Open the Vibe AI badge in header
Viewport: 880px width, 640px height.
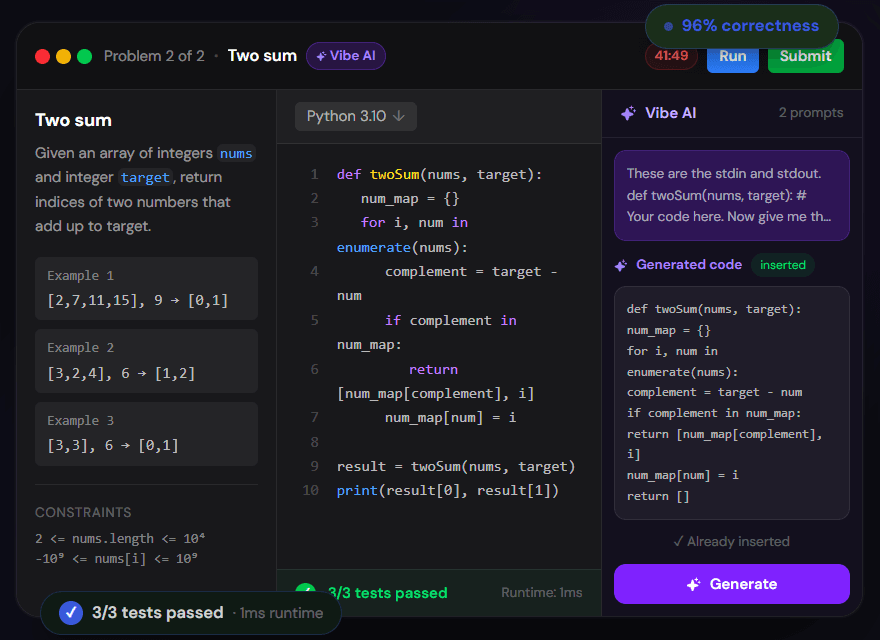346,56
